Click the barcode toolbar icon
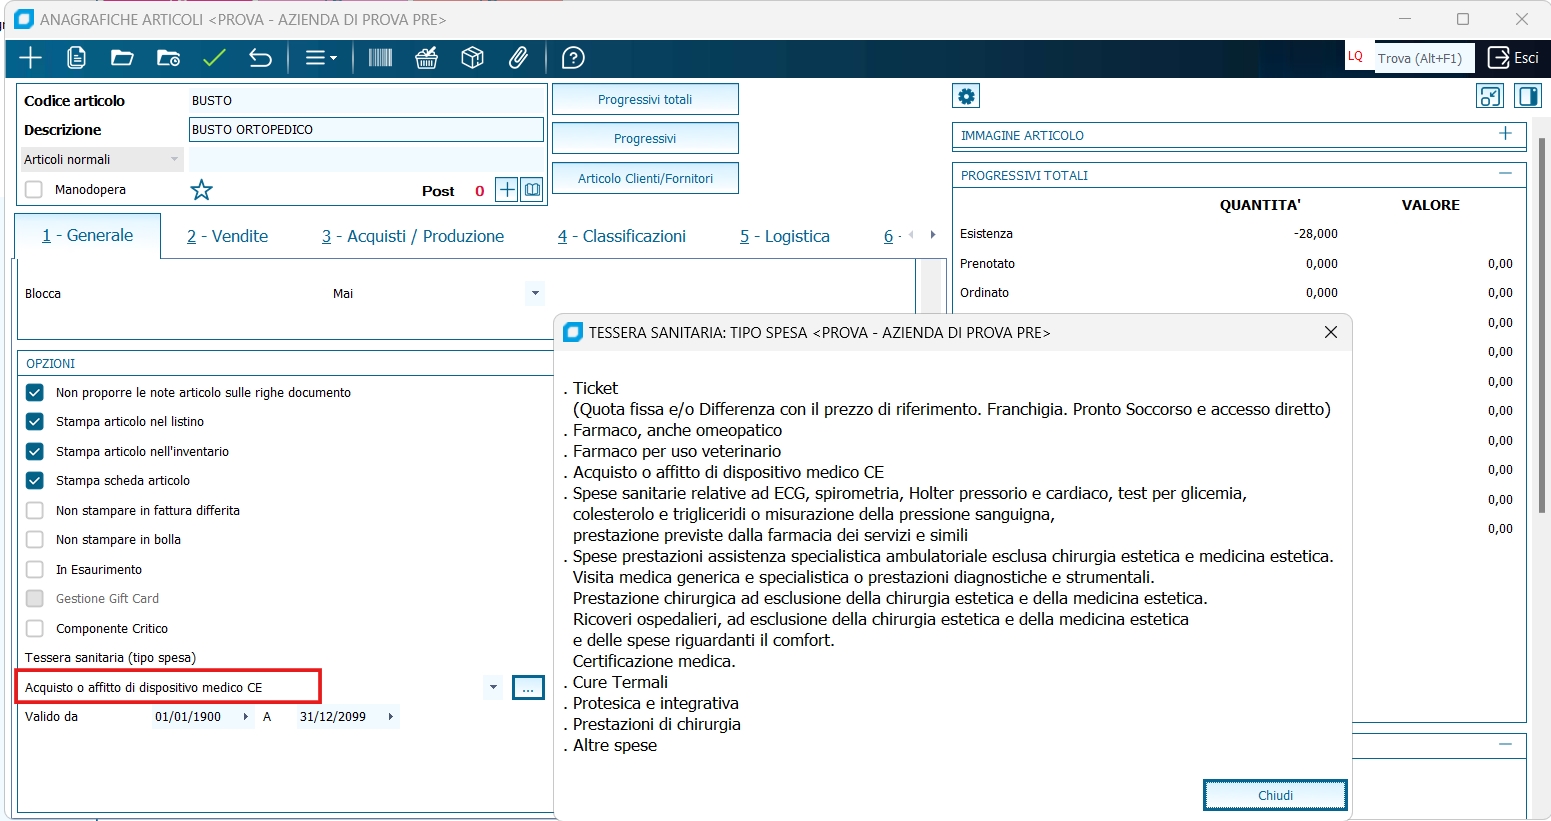The image size is (1551, 821). (380, 58)
